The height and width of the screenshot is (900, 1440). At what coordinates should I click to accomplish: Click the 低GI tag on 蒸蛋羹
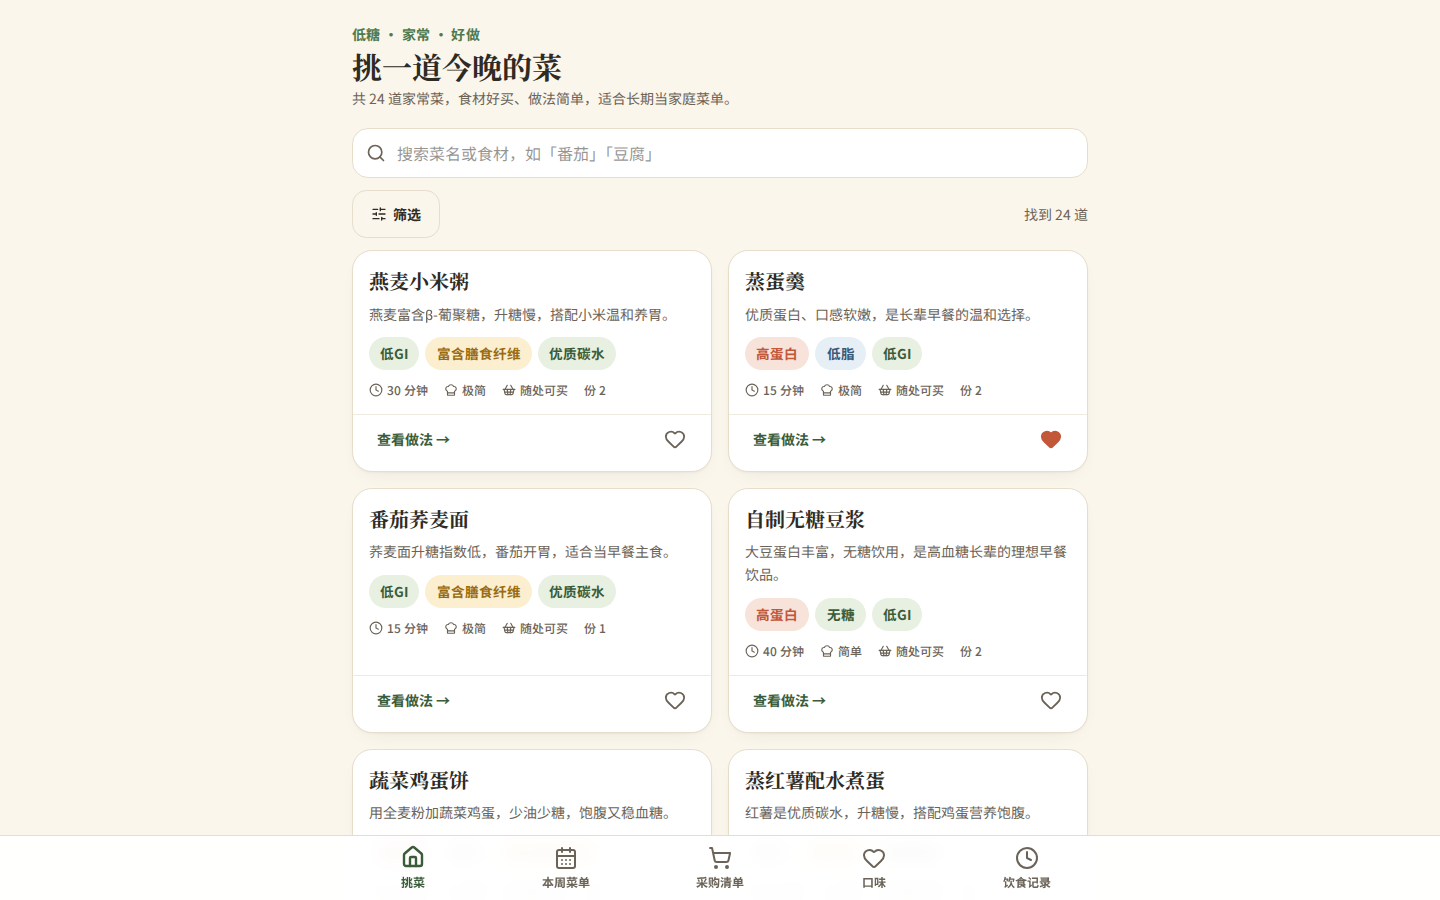coord(897,354)
